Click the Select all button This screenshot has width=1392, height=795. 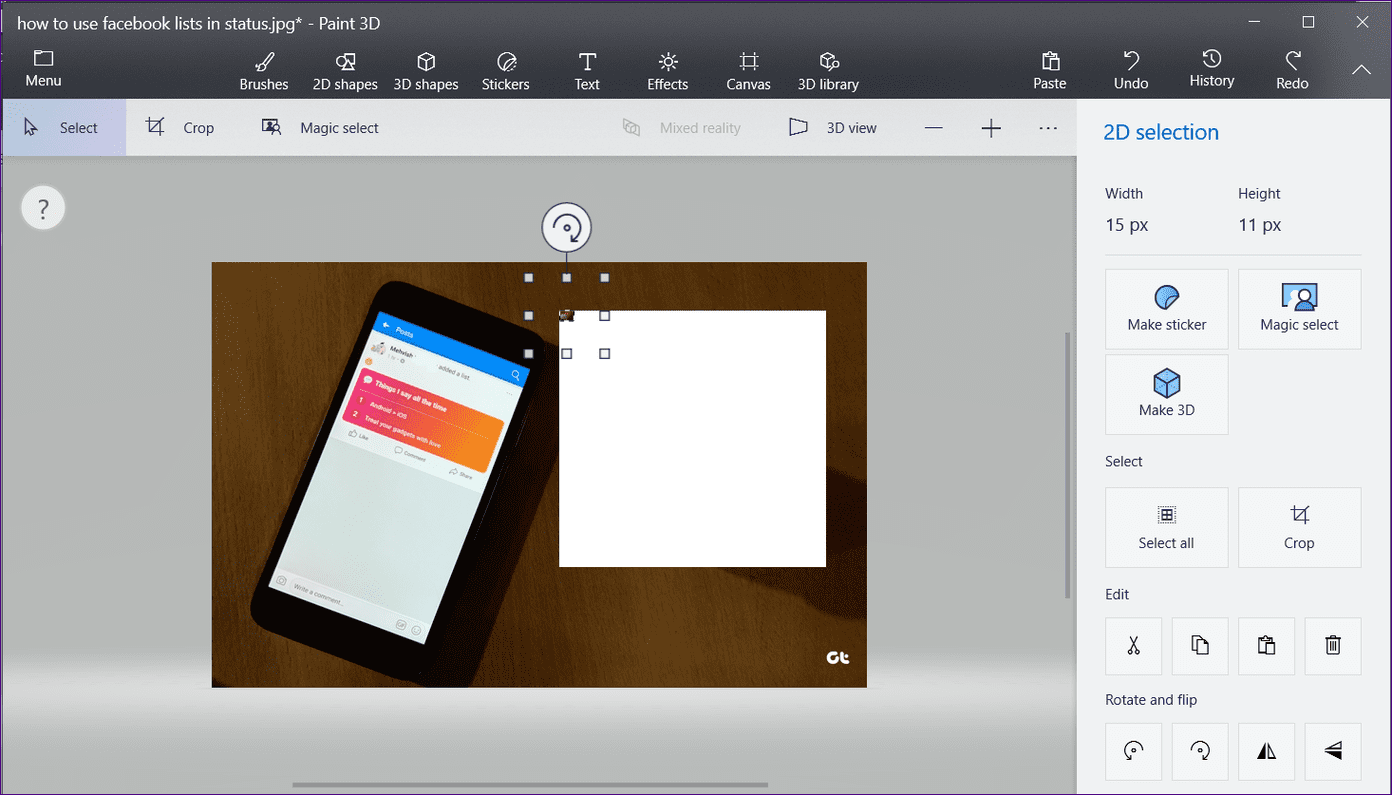[1167, 527]
